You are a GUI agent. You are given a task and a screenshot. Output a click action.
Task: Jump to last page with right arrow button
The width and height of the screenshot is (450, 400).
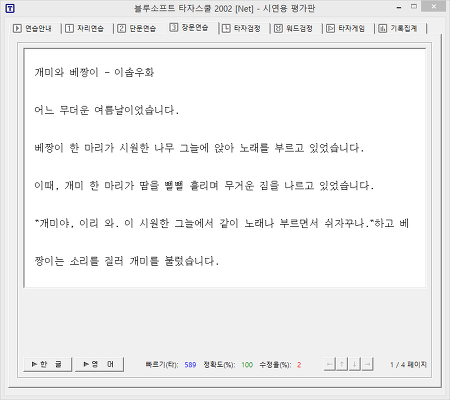tap(367, 364)
